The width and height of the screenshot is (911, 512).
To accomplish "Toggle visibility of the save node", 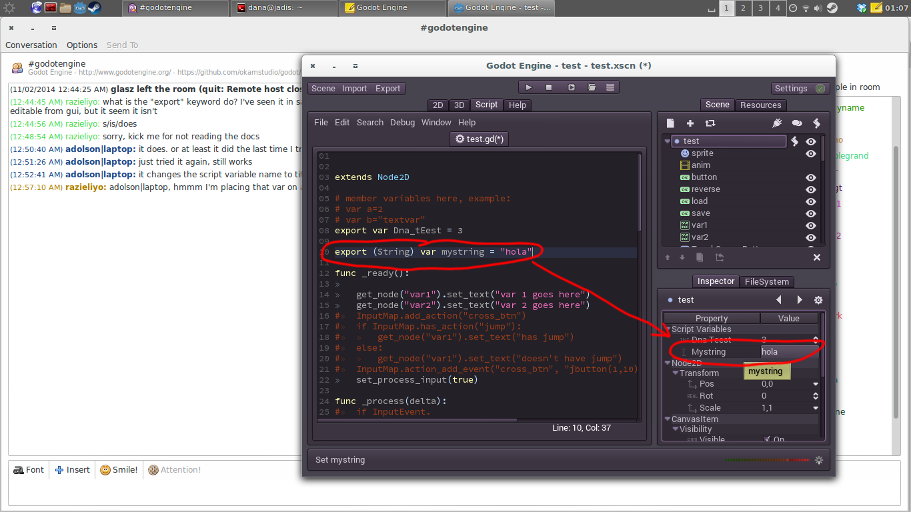I will point(811,214).
